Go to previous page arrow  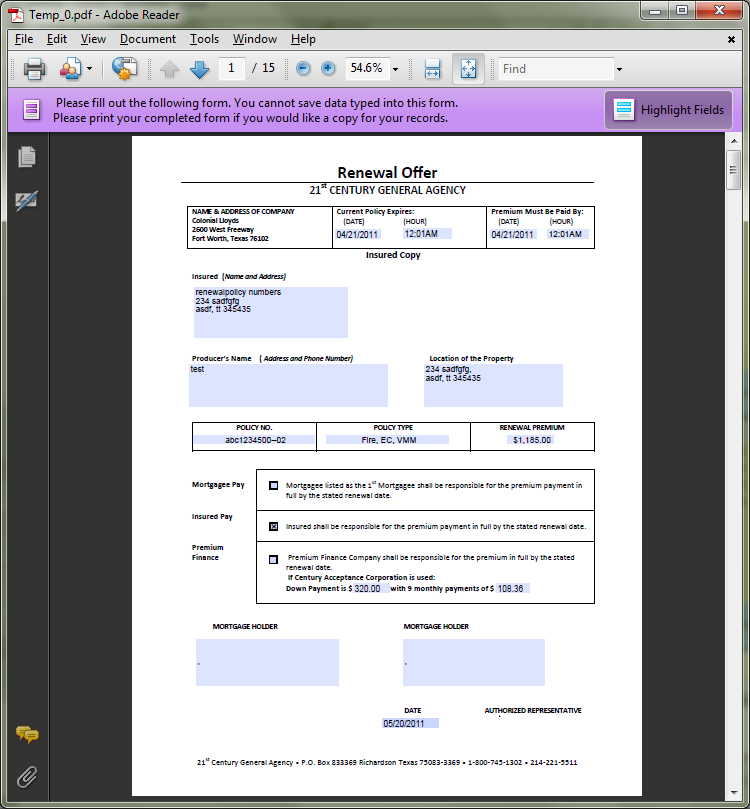pos(169,69)
